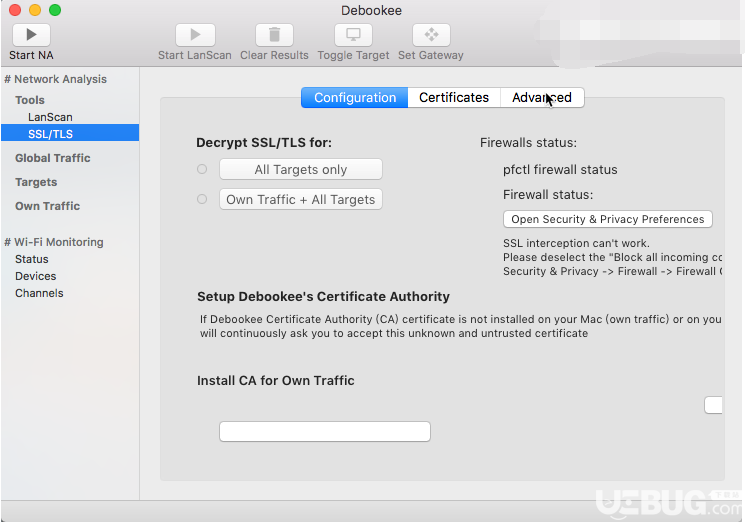Zoom Debookee with the green button
The width and height of the screenshot is (745, 524).
(x=55, y=10)
